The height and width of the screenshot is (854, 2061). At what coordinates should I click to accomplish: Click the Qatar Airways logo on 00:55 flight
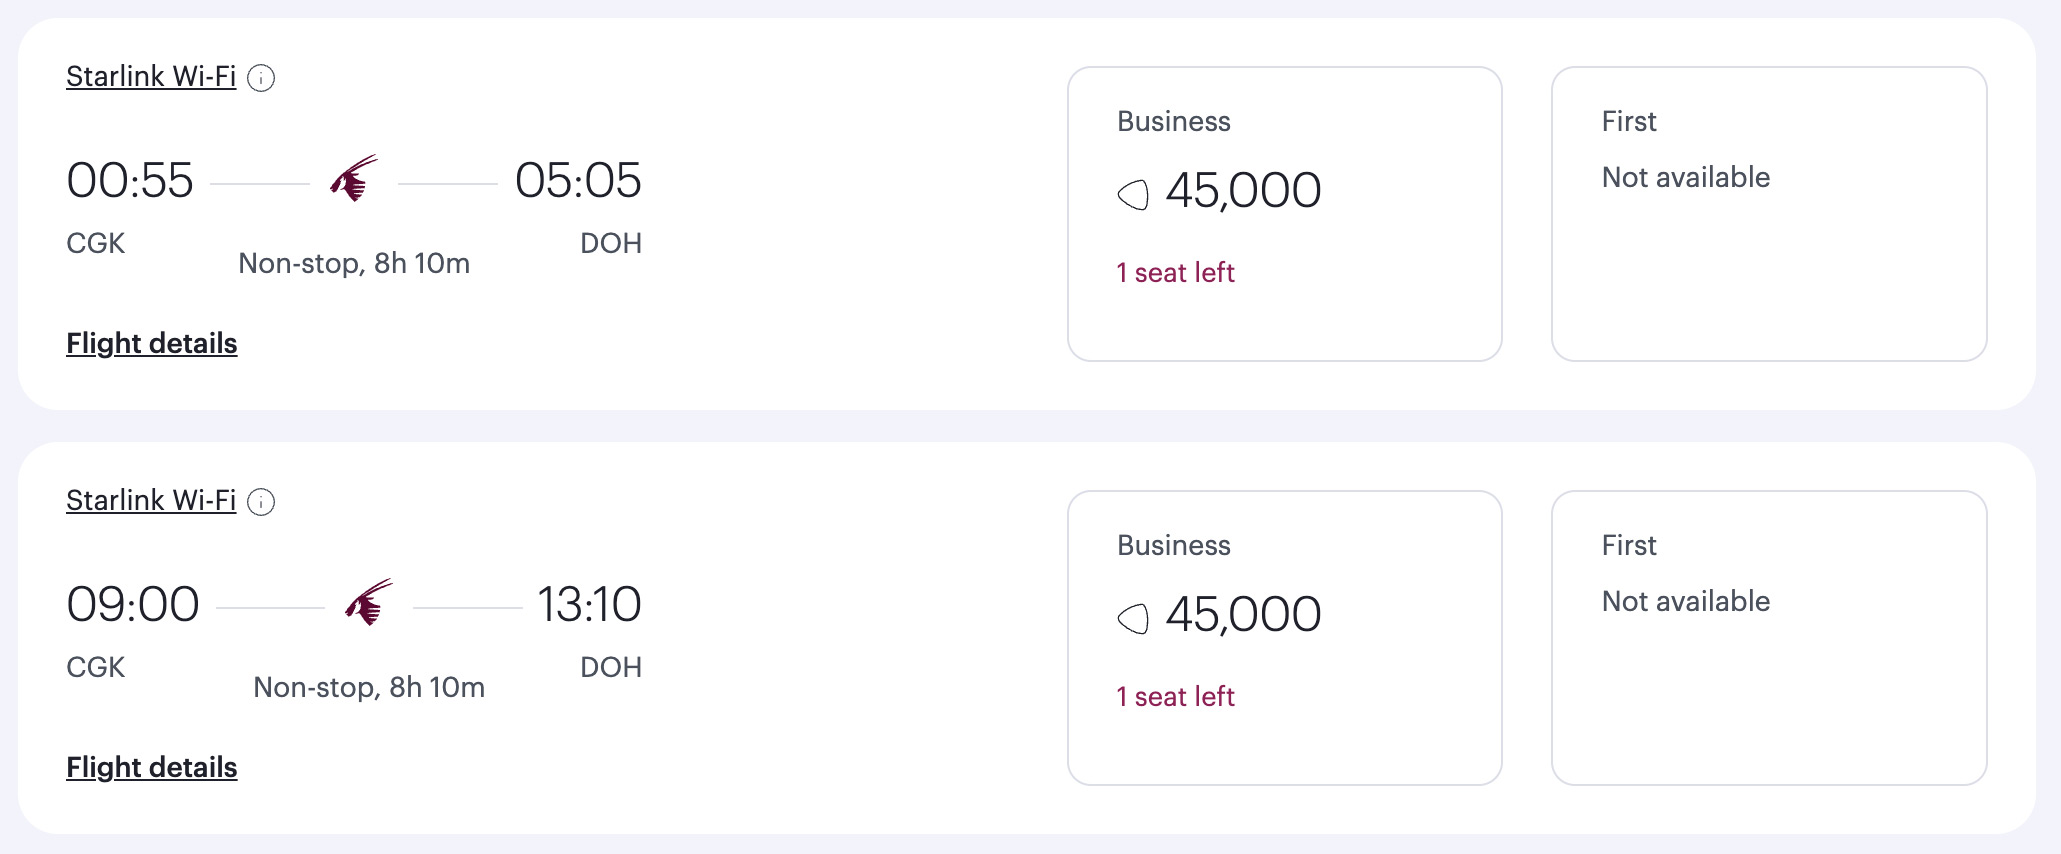354,178
